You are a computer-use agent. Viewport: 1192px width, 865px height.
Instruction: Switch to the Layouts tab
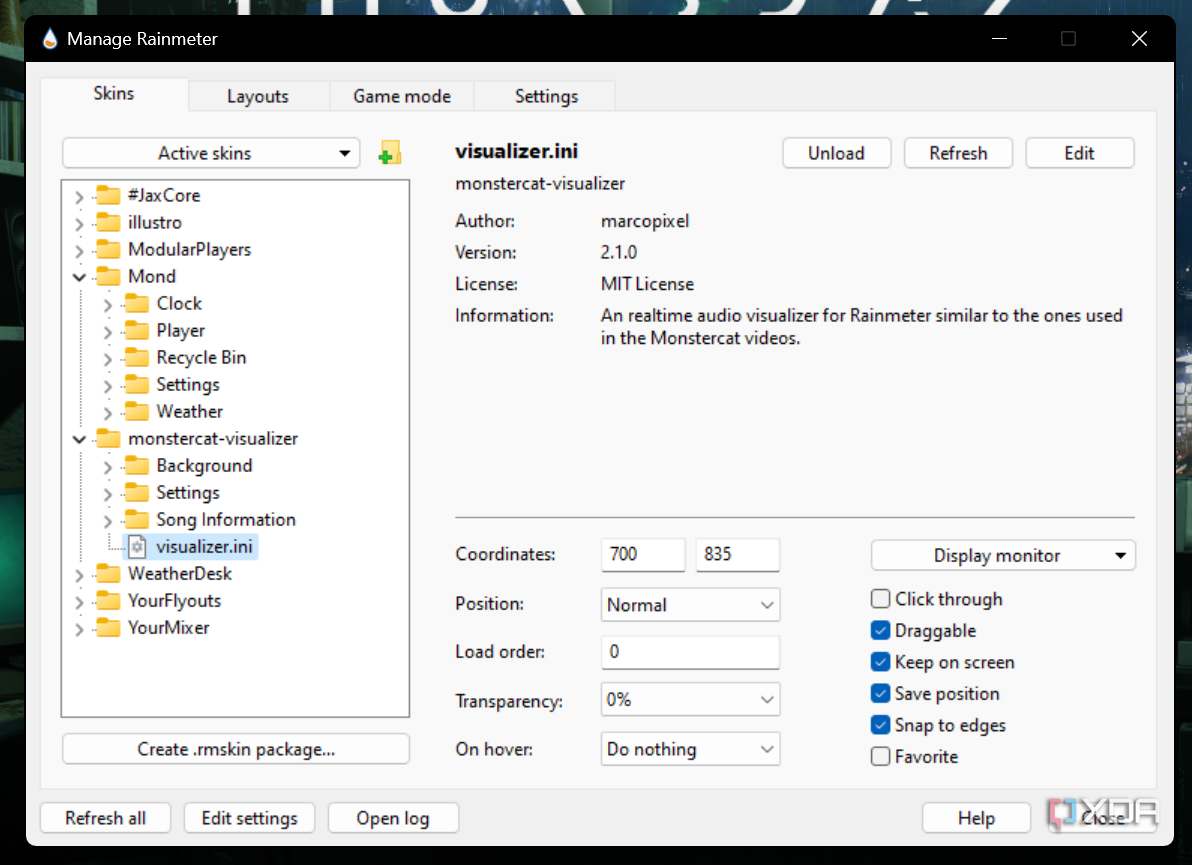point(258,97)
